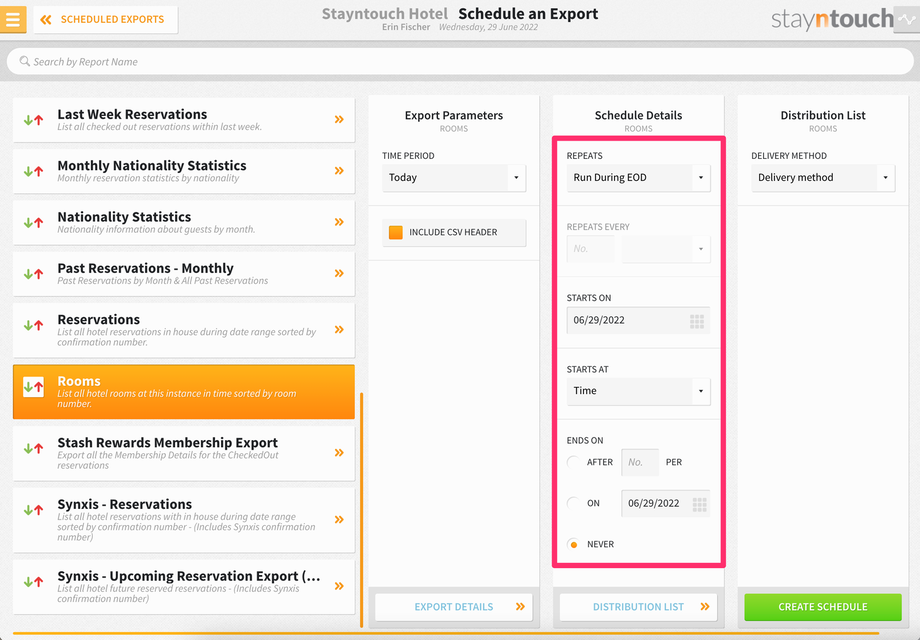Image resolution: width=920 pixels, height=640 pixels.
Task: Select Monthly Nationality Statistics report
Action: (184, 171)
